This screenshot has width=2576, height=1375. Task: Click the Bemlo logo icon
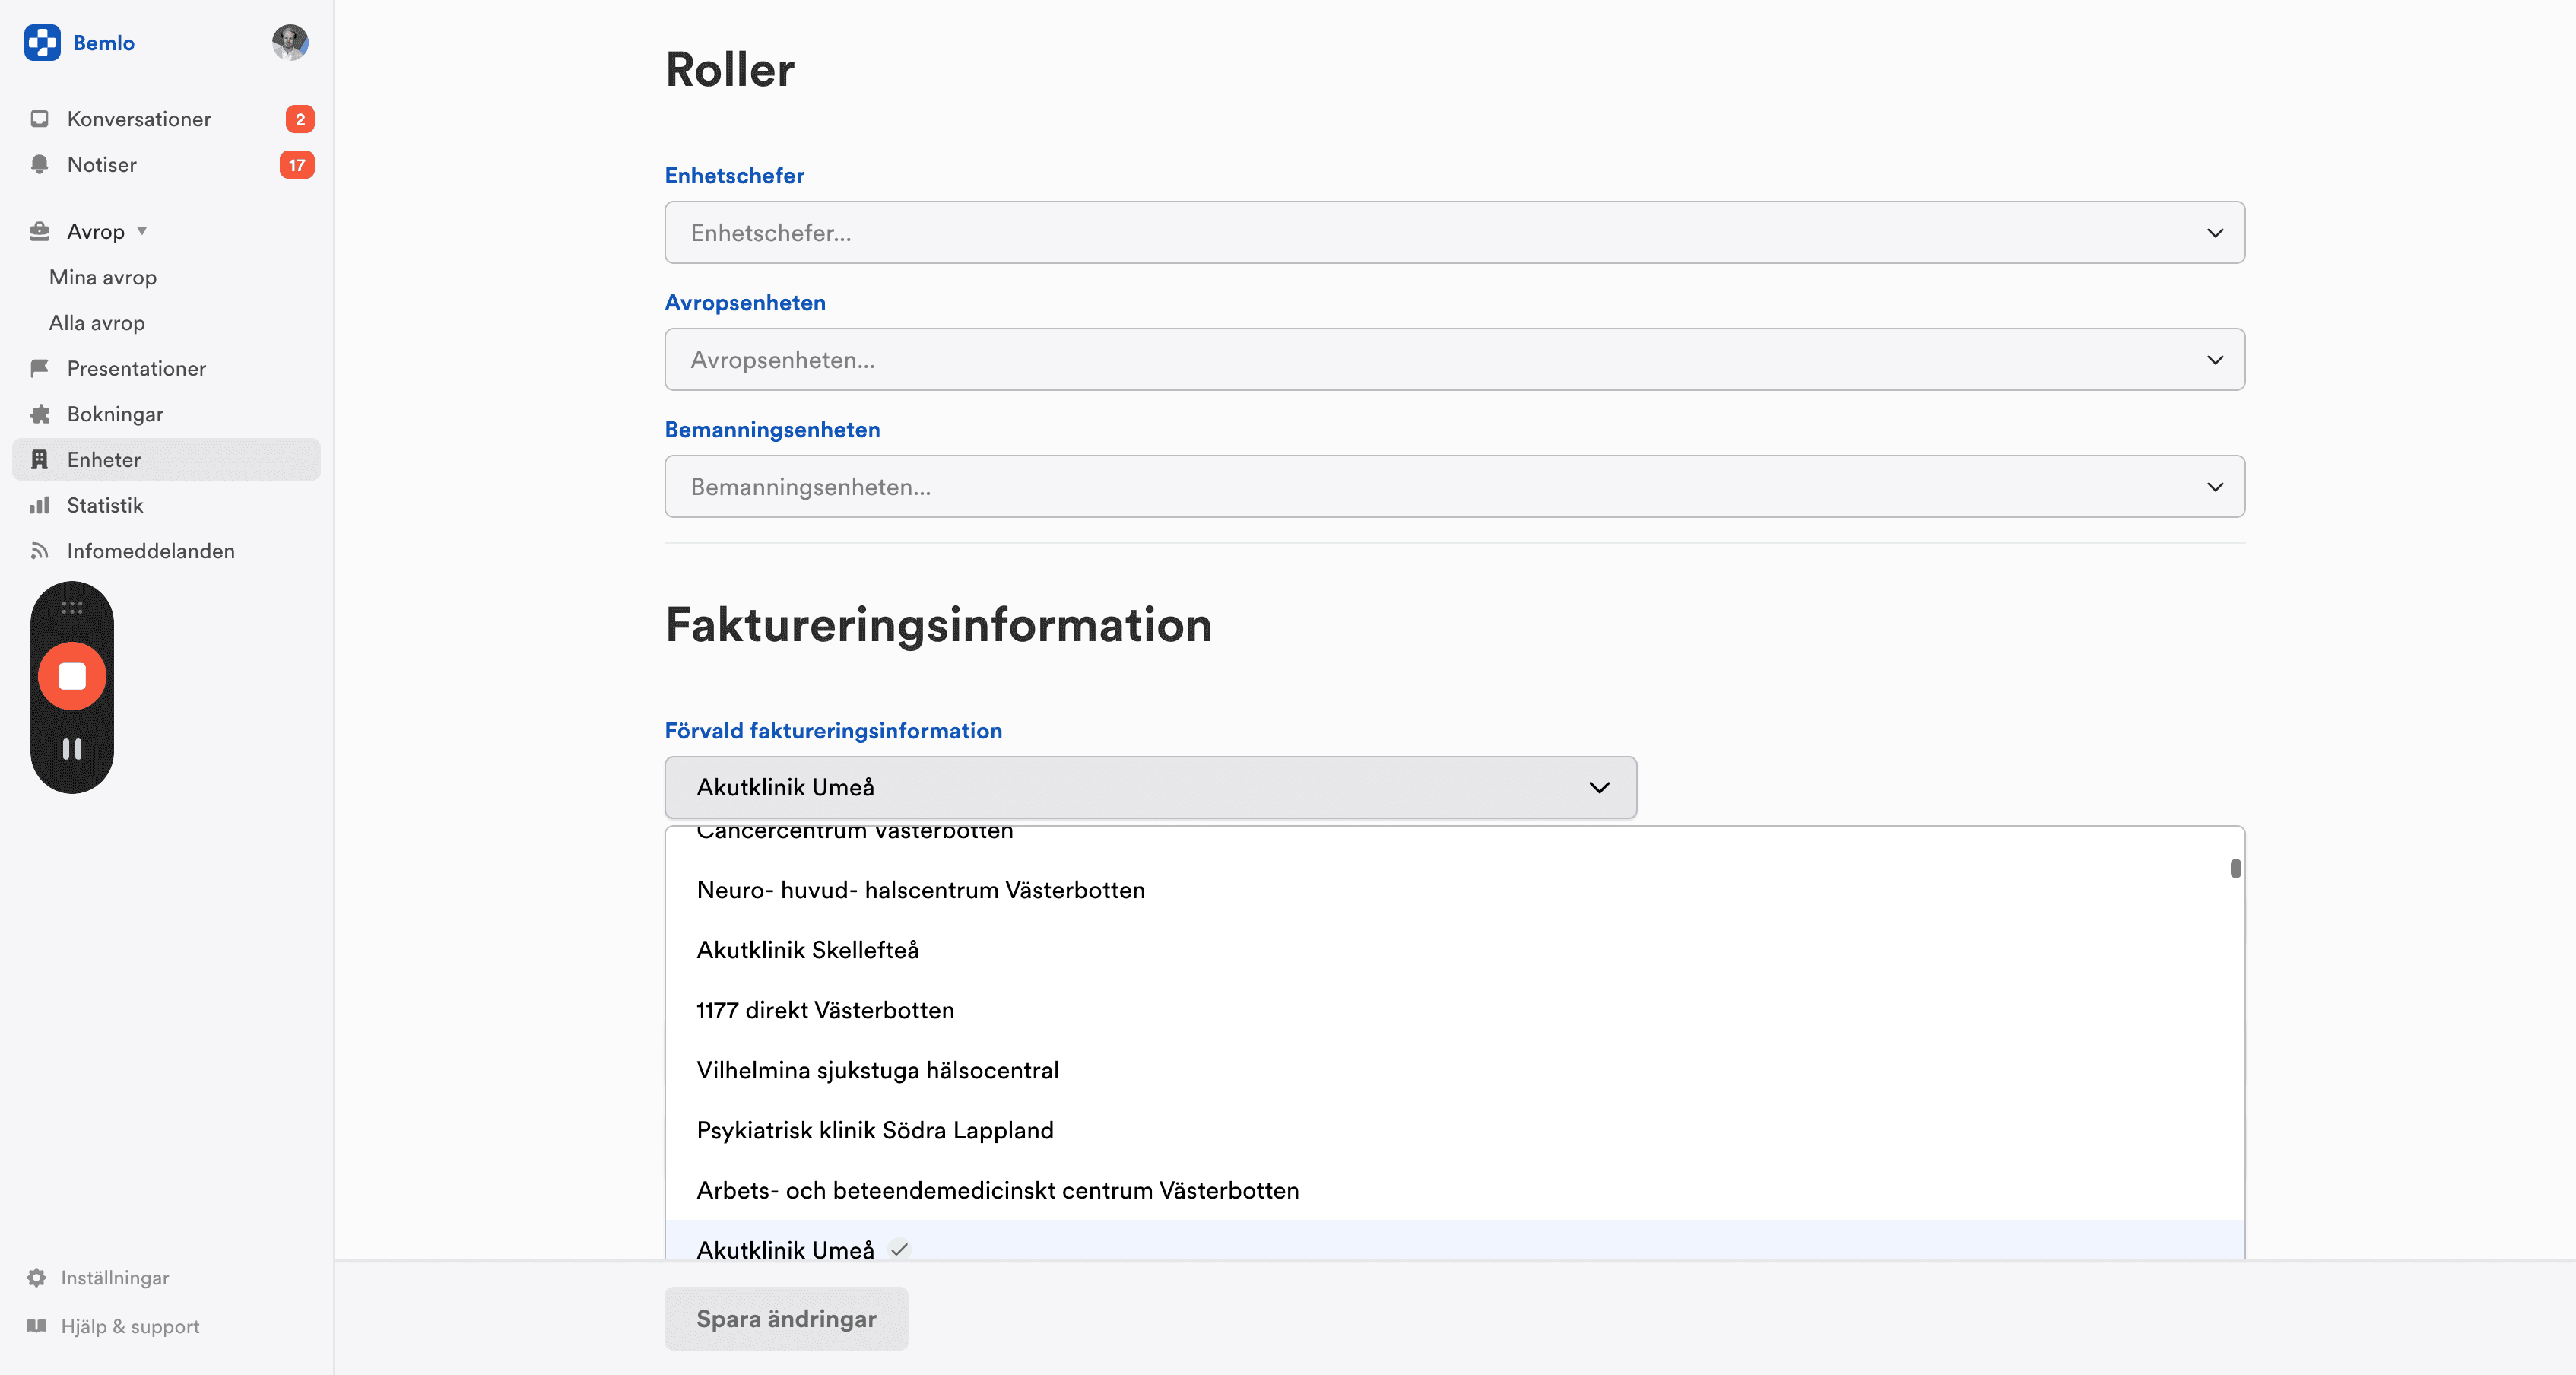pyautogui.click(x=42, y=43)
